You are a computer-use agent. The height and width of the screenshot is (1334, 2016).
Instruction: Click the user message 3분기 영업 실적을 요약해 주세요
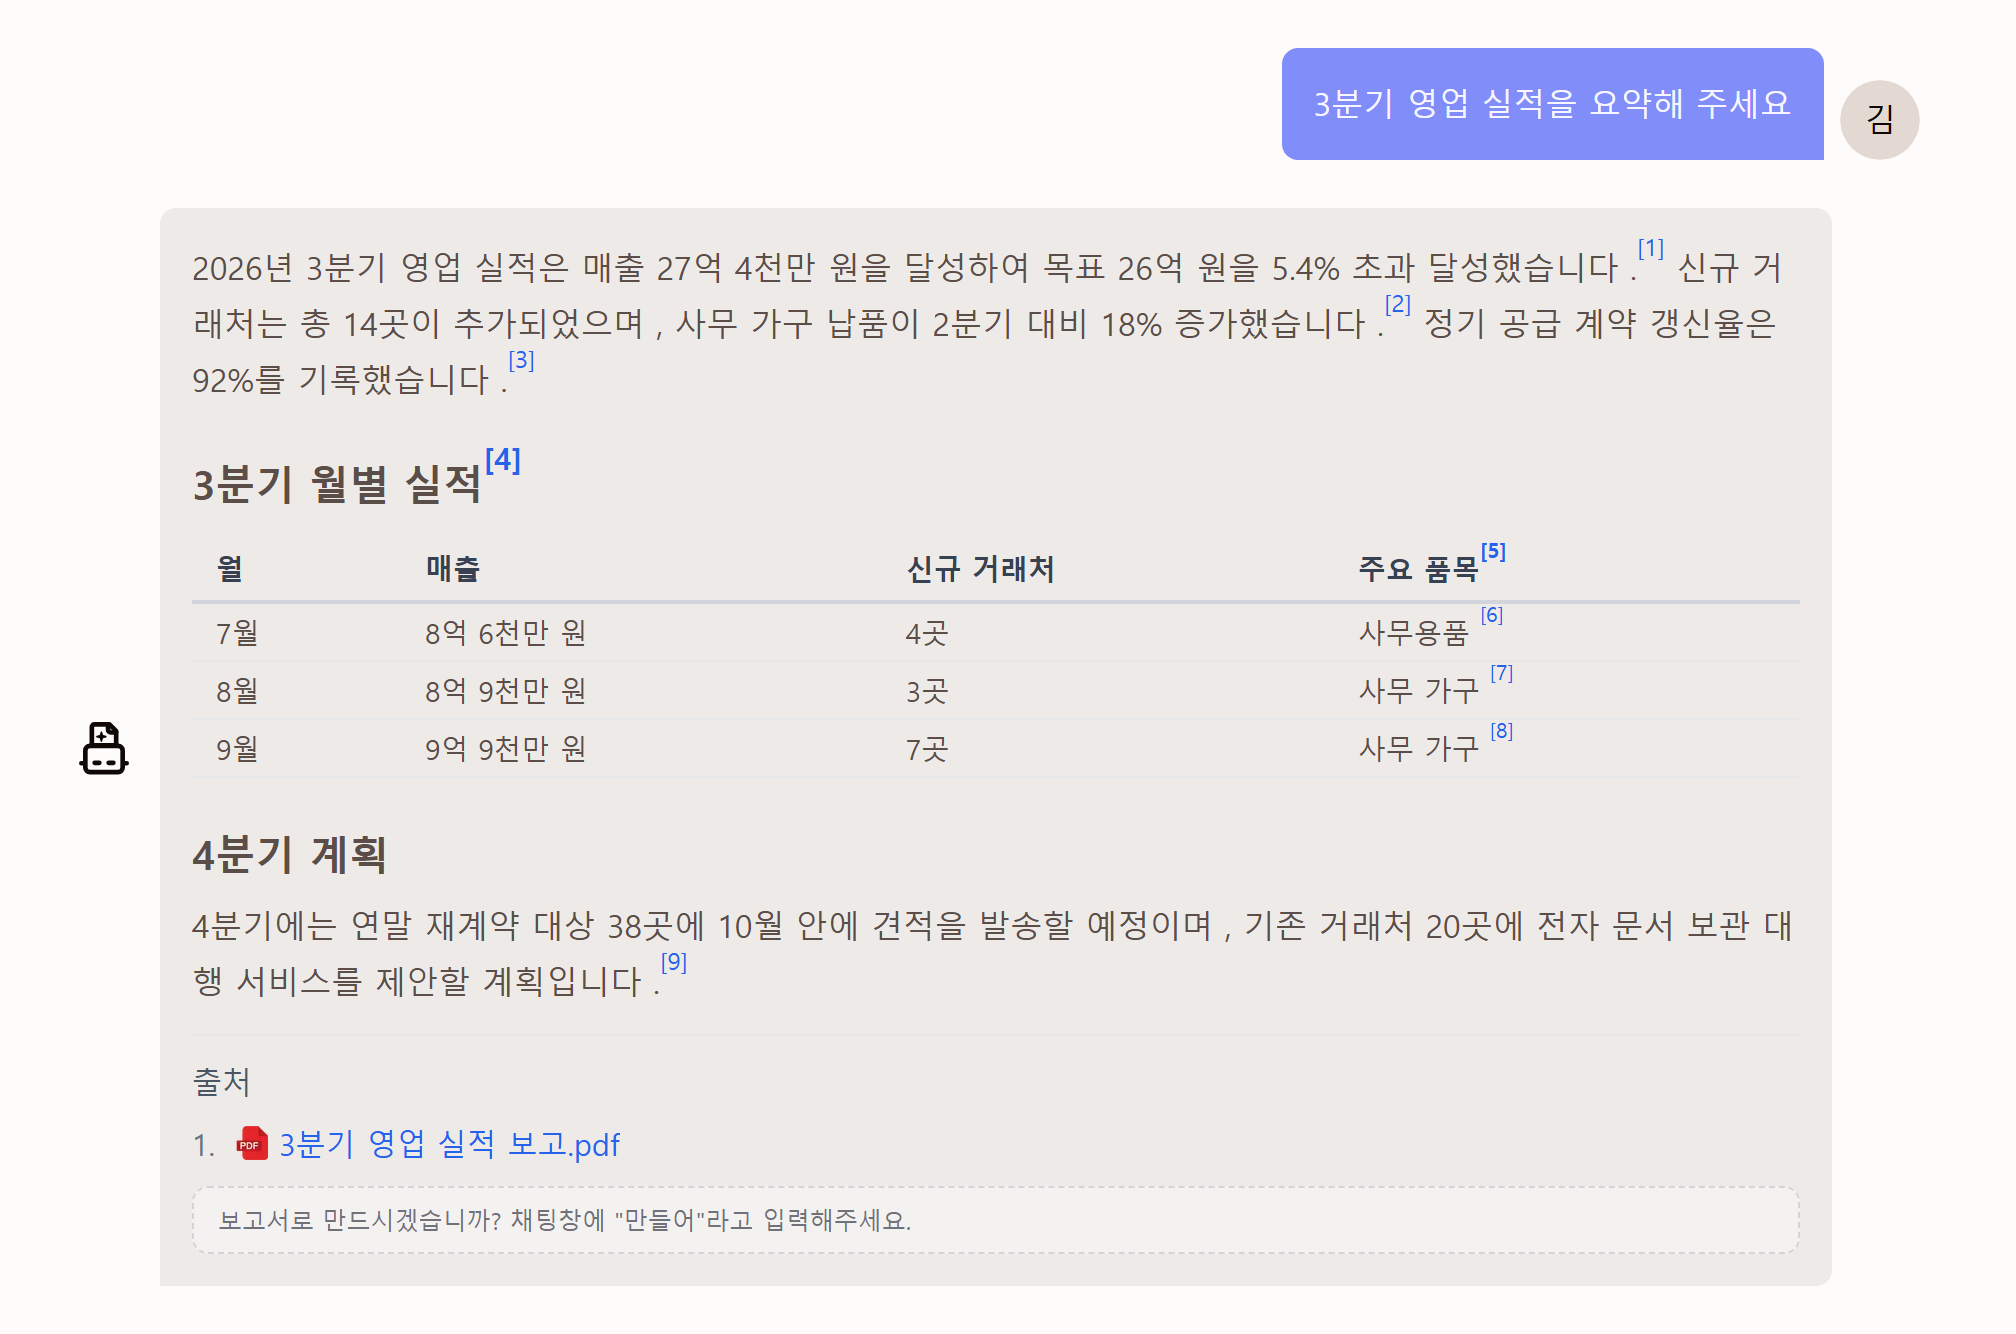coord(1552,104)
